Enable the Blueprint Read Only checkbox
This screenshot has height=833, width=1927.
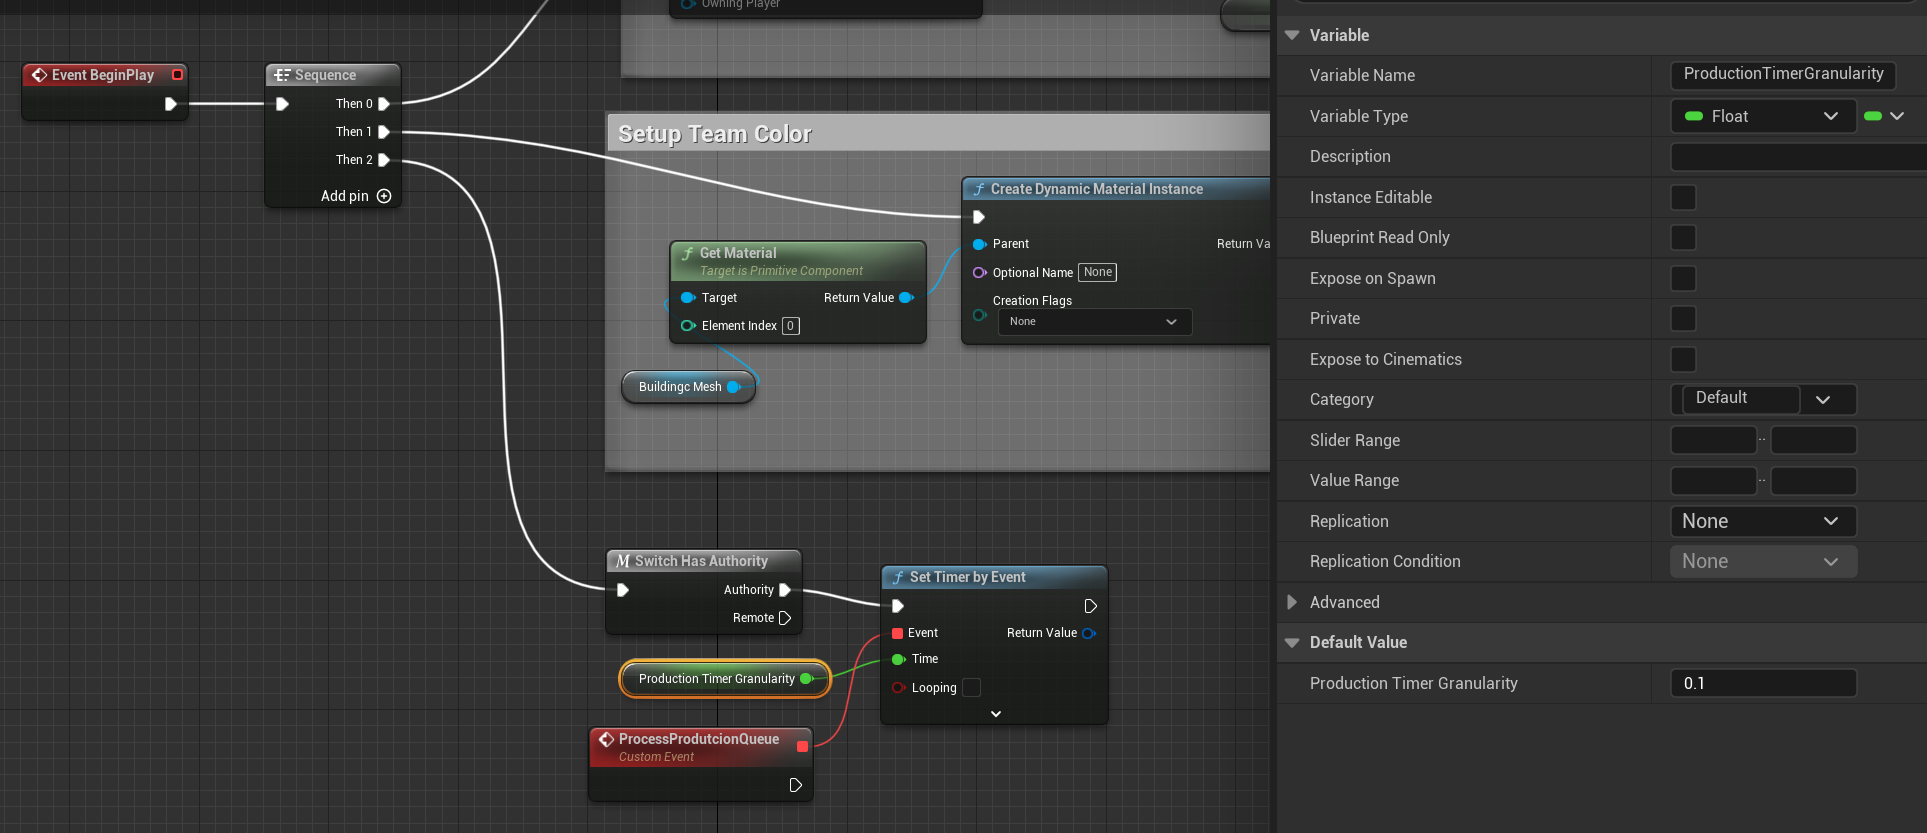(1684, 237)
